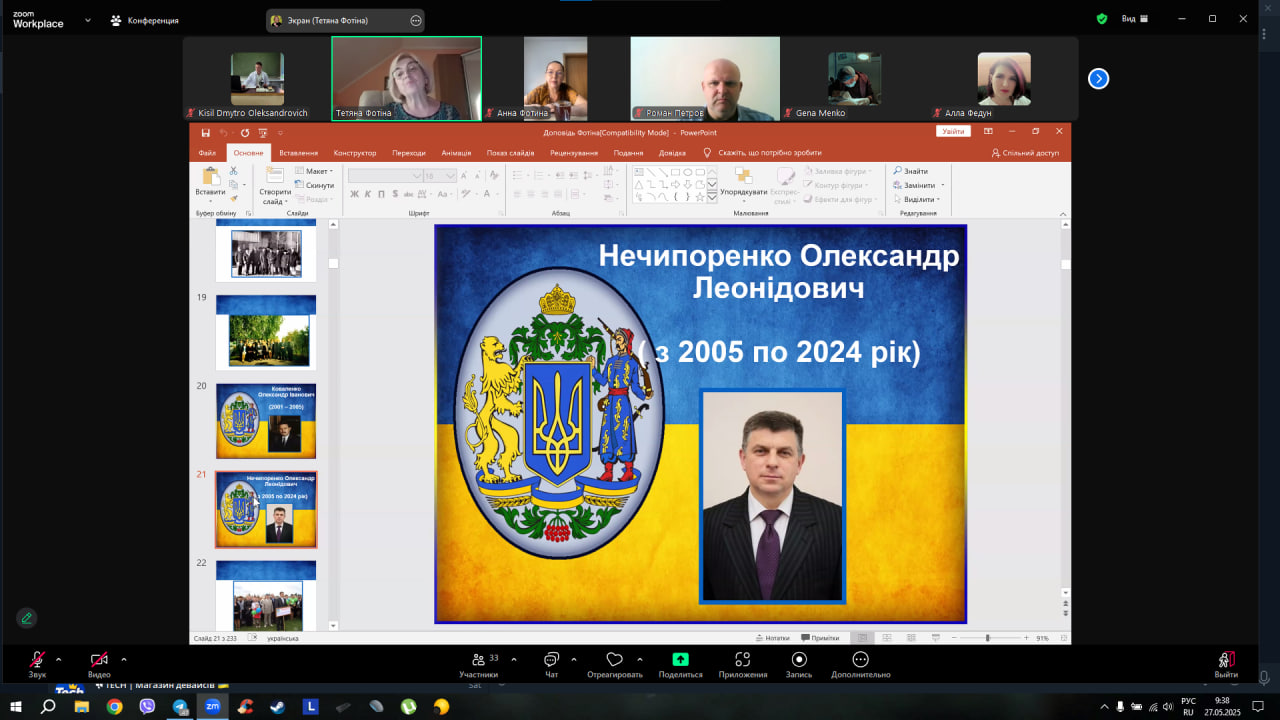Click the green Поделиться share screen icon
This screenshot has width=1280, height=720.
coord(680,660)
